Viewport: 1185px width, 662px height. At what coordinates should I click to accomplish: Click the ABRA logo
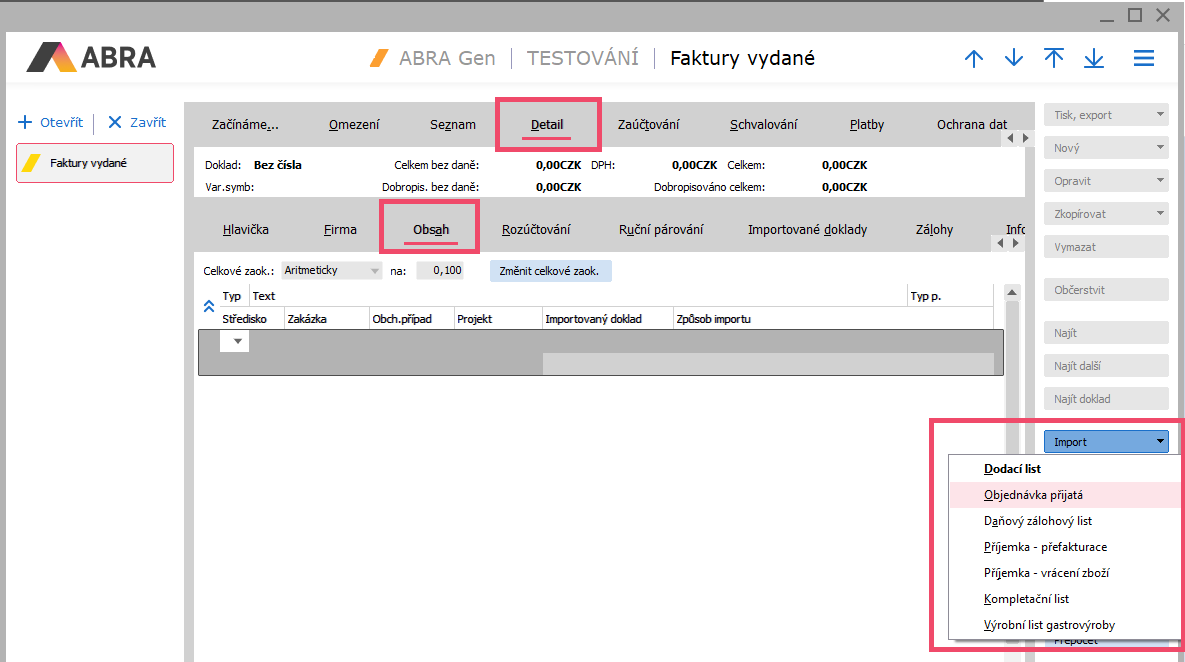(x=91, y=58)
